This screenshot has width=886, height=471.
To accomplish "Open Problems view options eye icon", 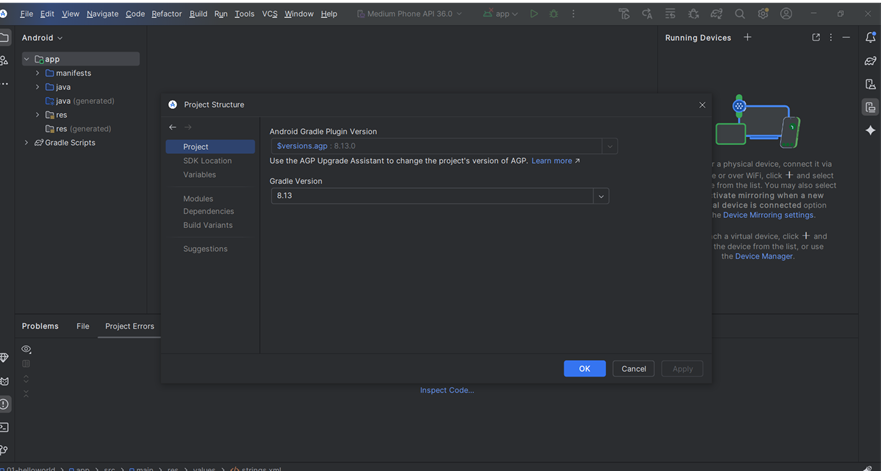I will point(26,349).
